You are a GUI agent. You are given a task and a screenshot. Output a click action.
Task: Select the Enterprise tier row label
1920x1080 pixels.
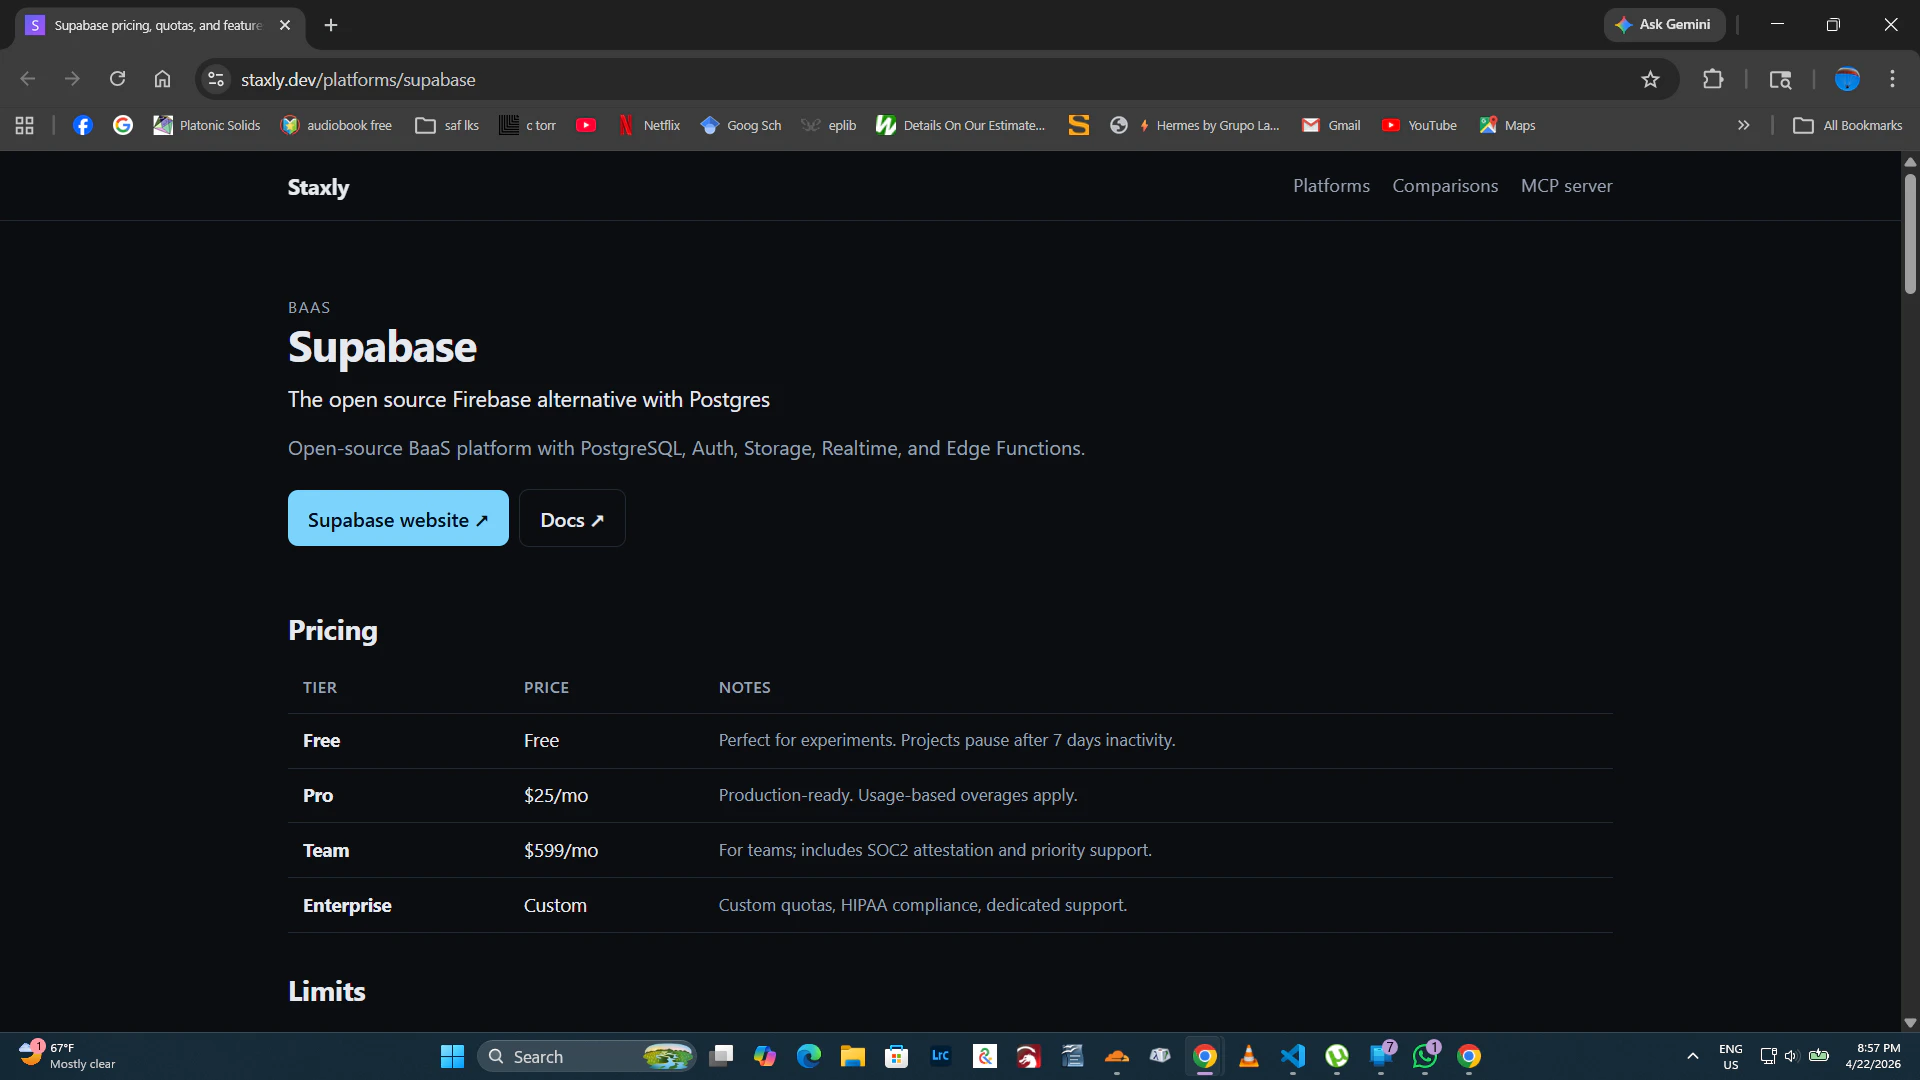347,906
